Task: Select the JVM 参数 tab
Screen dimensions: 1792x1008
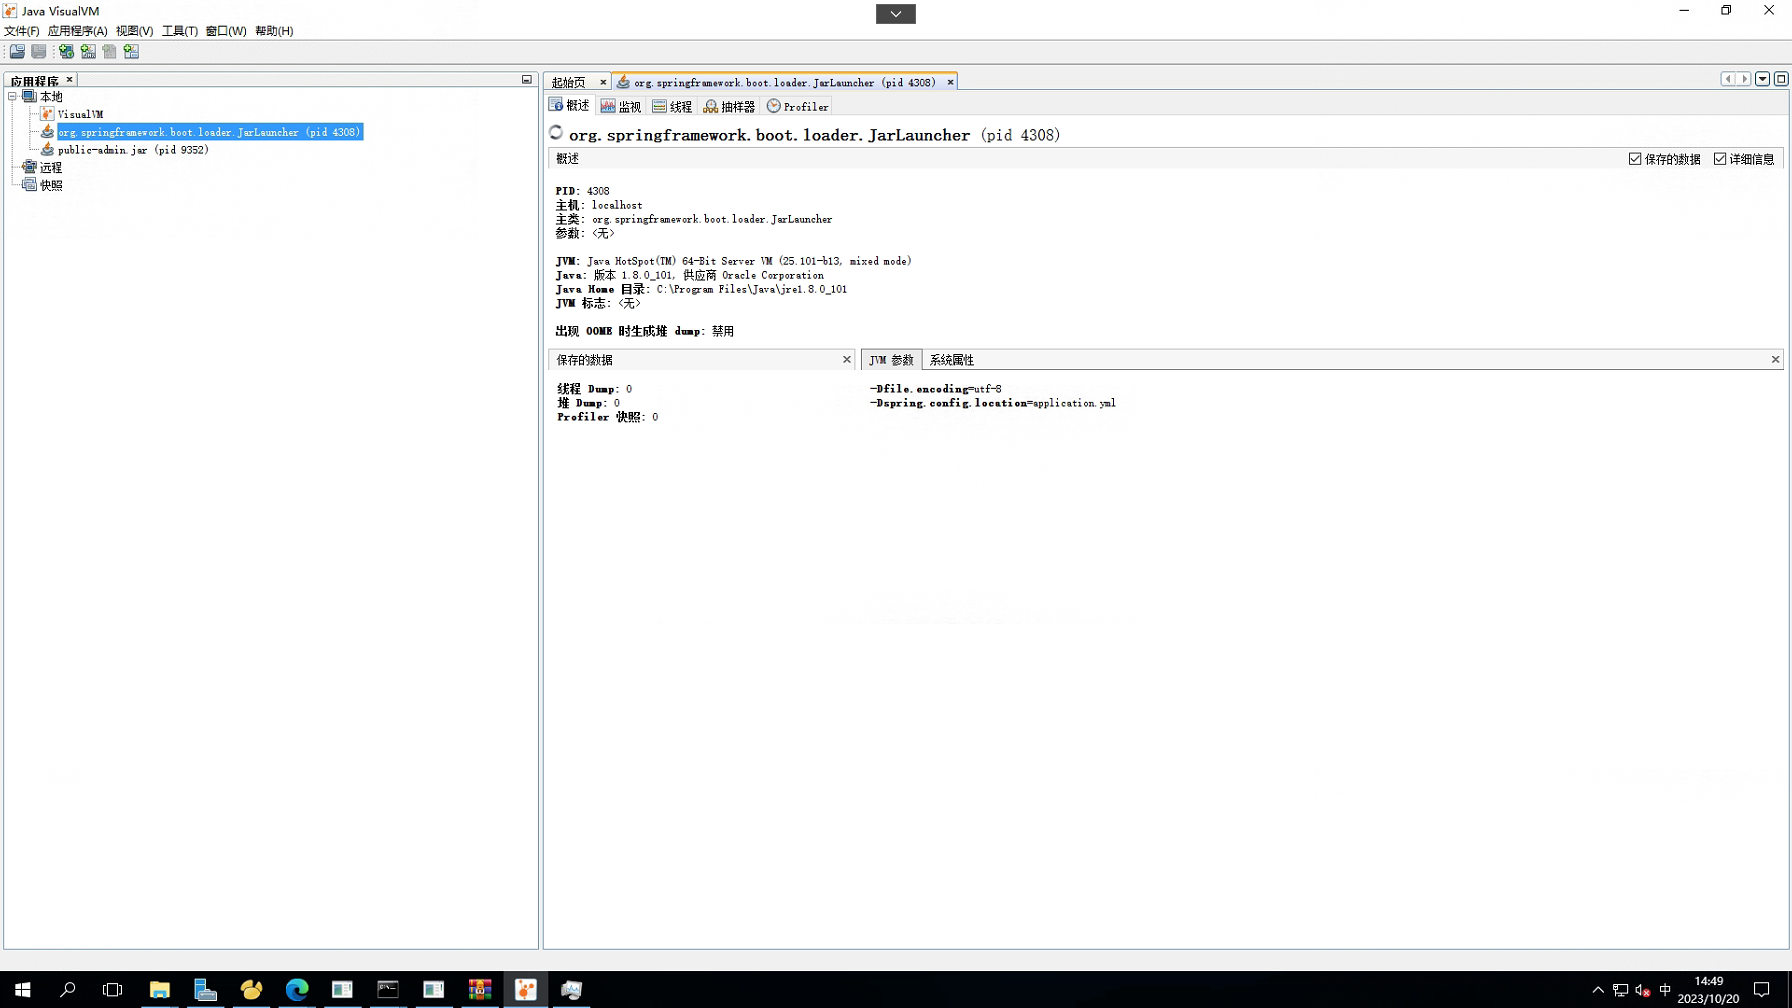Action: (x=891, y=360)
